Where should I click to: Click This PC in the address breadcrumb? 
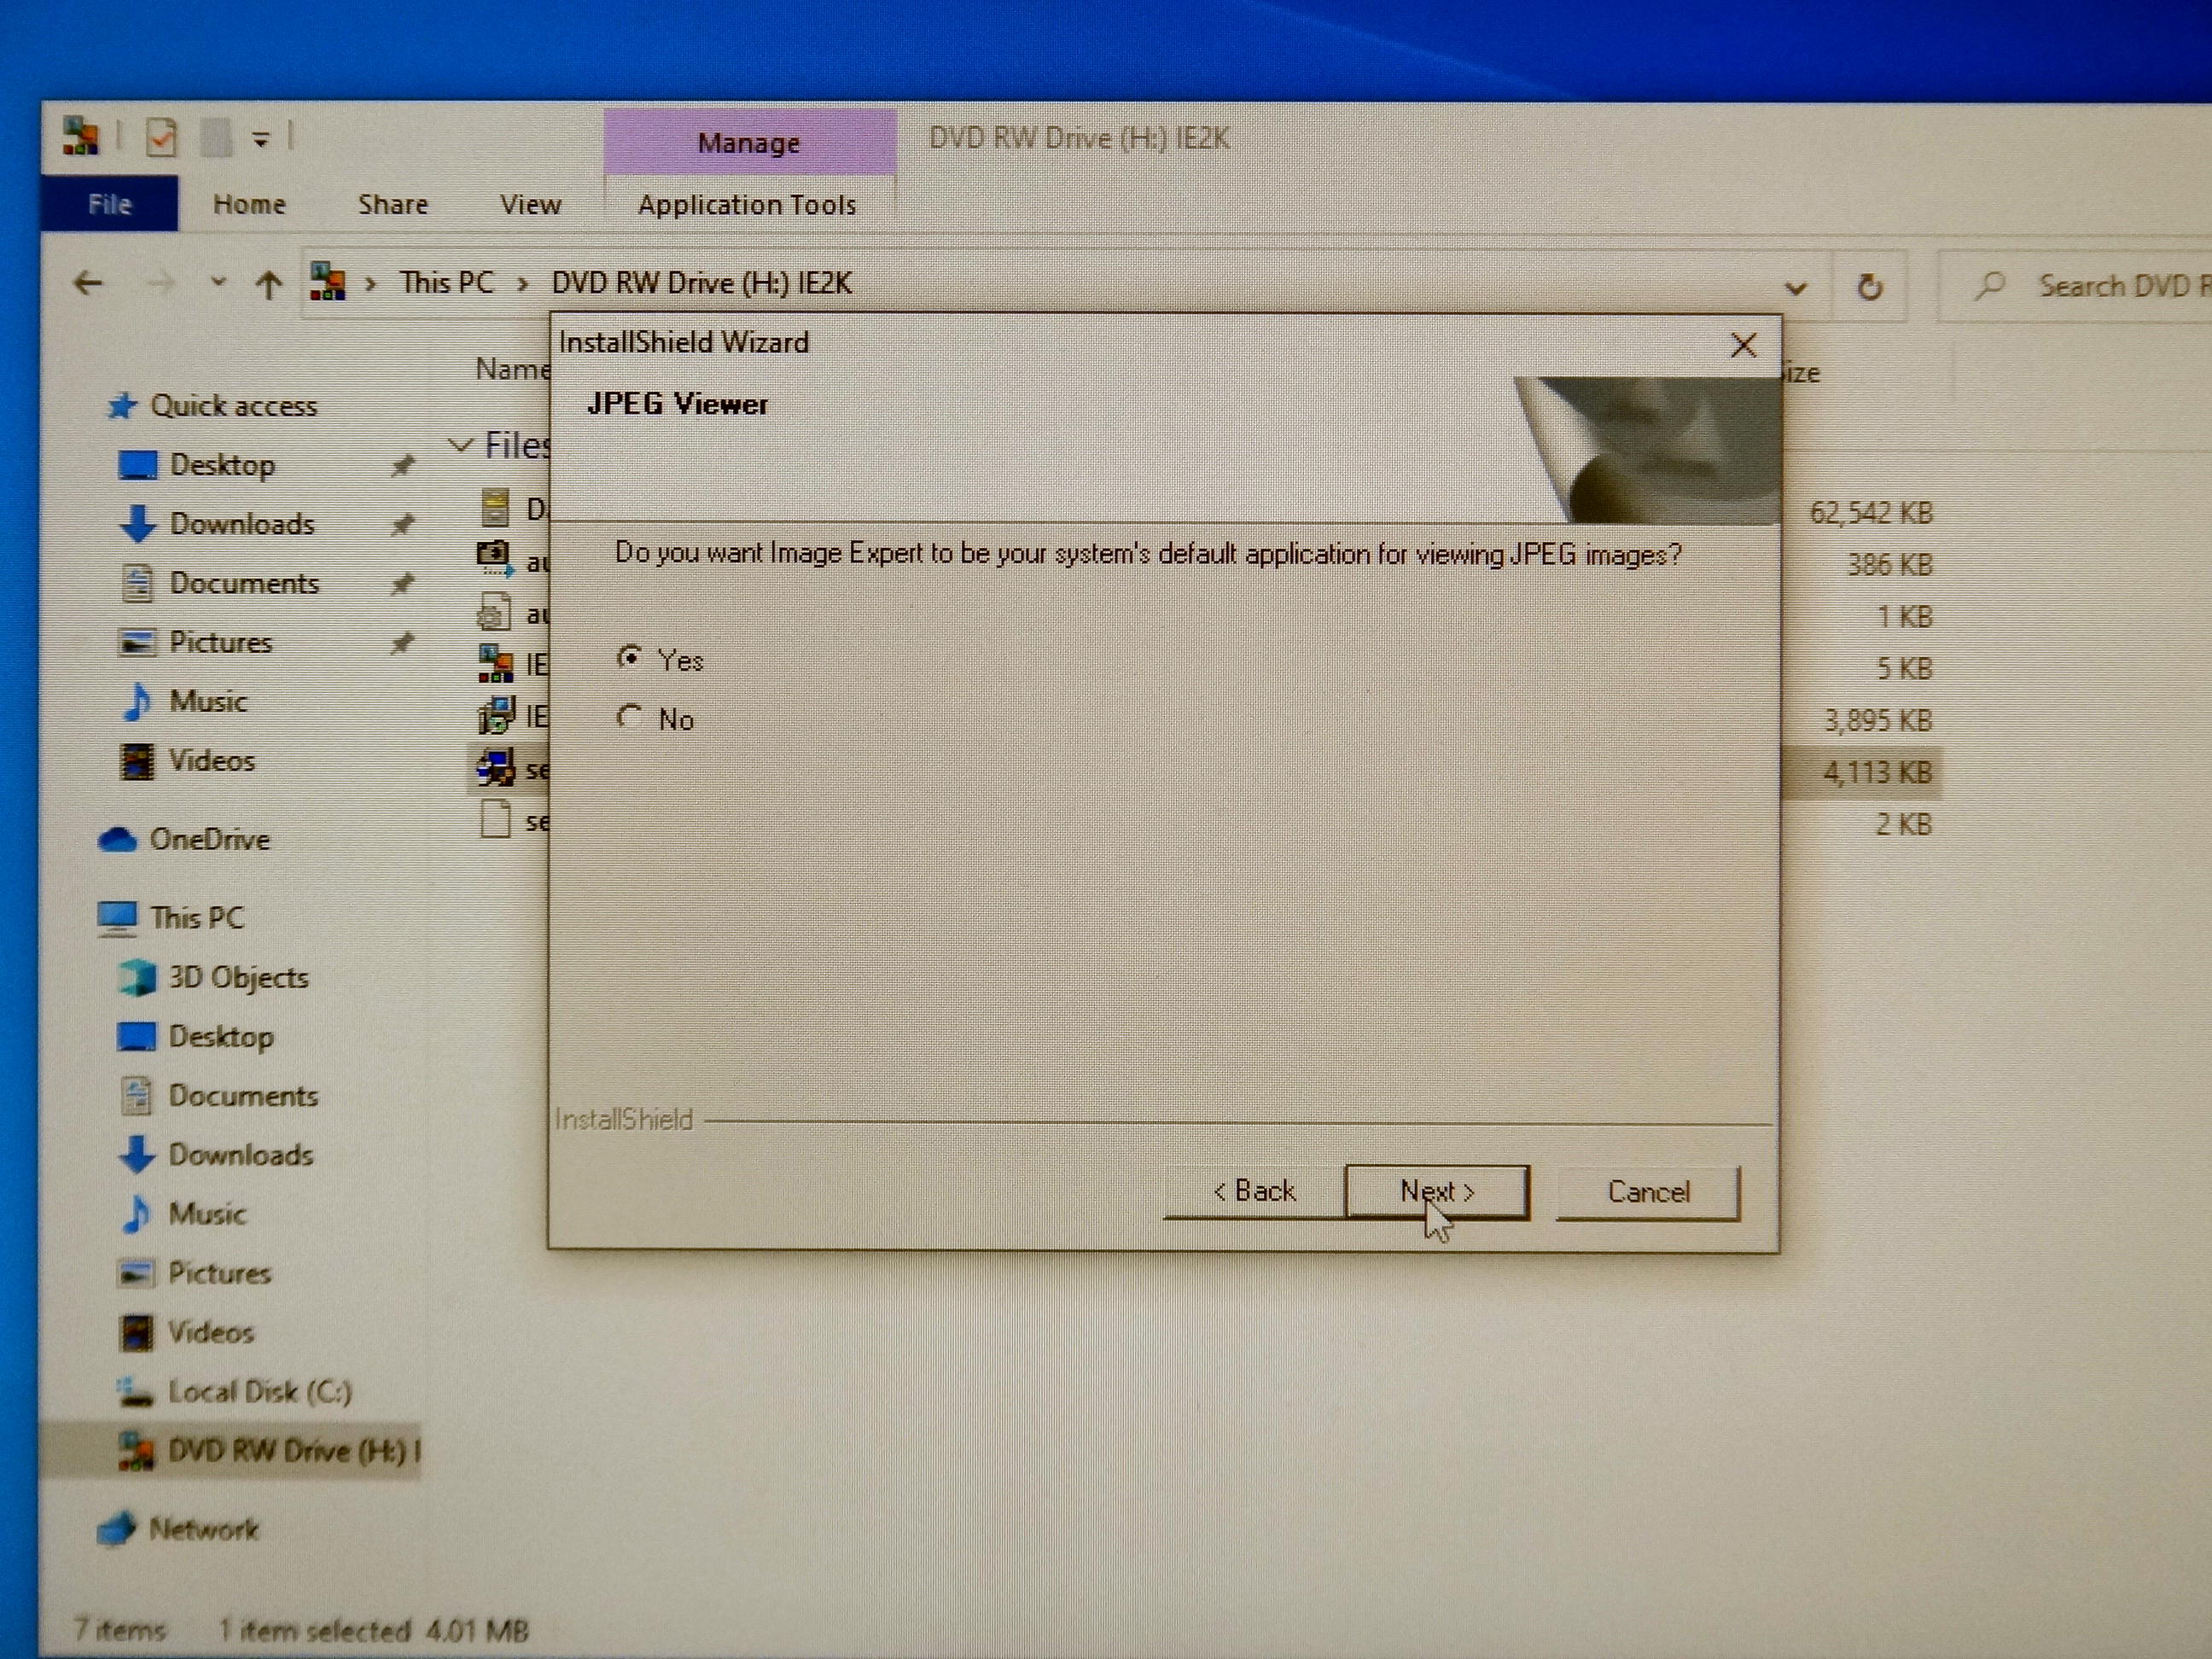(447, 283)
